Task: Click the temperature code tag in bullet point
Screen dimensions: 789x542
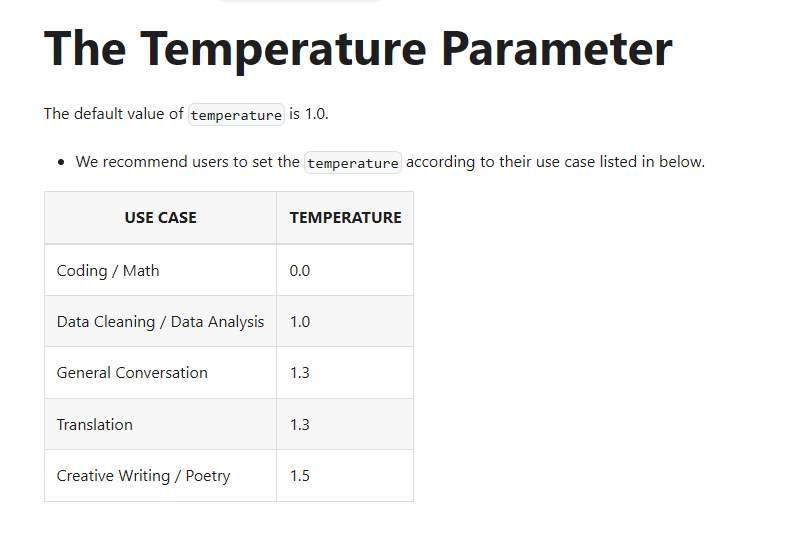Action: [353, 163]
